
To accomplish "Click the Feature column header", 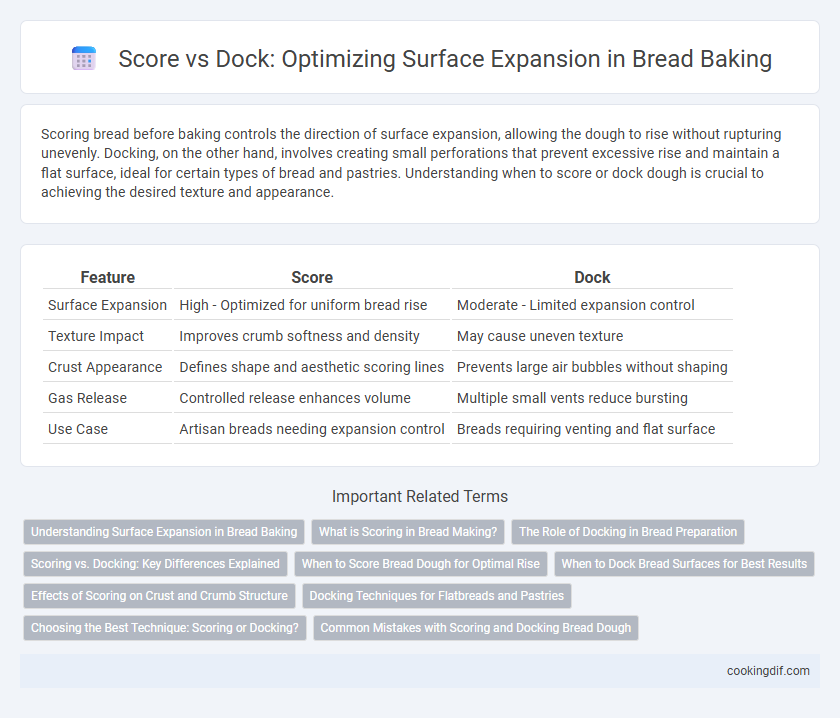I will [108, 277].
